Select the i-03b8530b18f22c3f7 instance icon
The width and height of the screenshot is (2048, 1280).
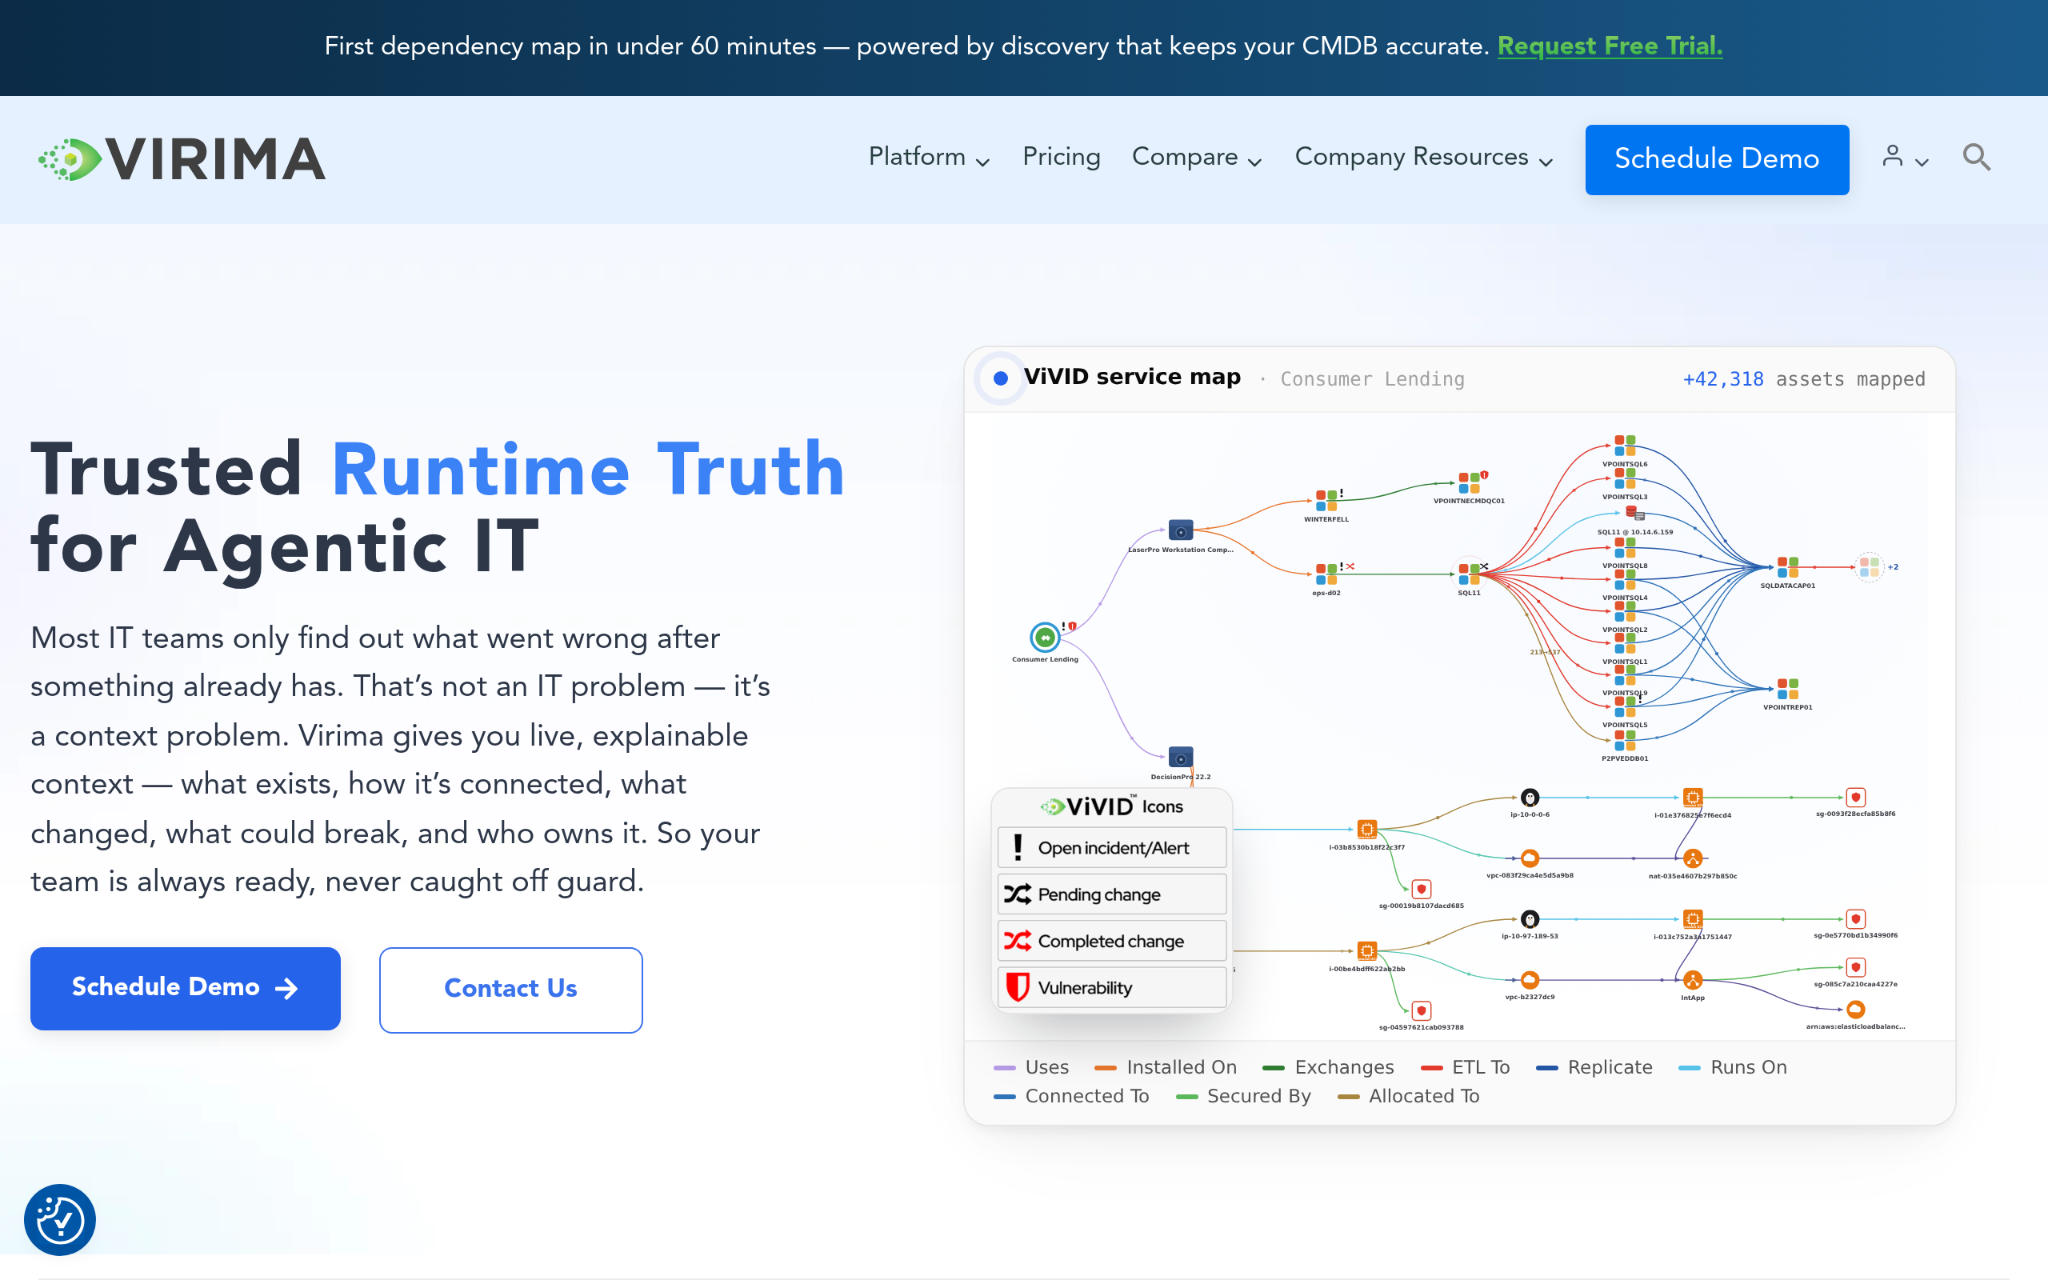1367,829
